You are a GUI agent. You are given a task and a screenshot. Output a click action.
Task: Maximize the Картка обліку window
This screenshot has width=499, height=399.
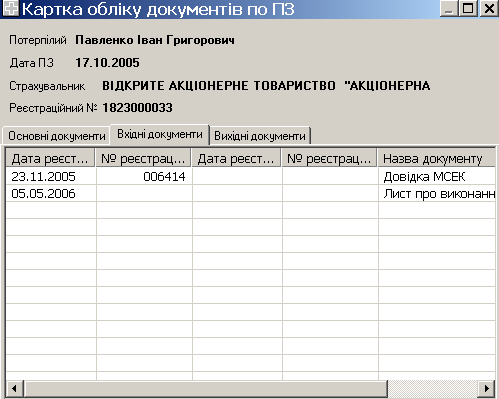pyautogui.click(x=468, y=8)
